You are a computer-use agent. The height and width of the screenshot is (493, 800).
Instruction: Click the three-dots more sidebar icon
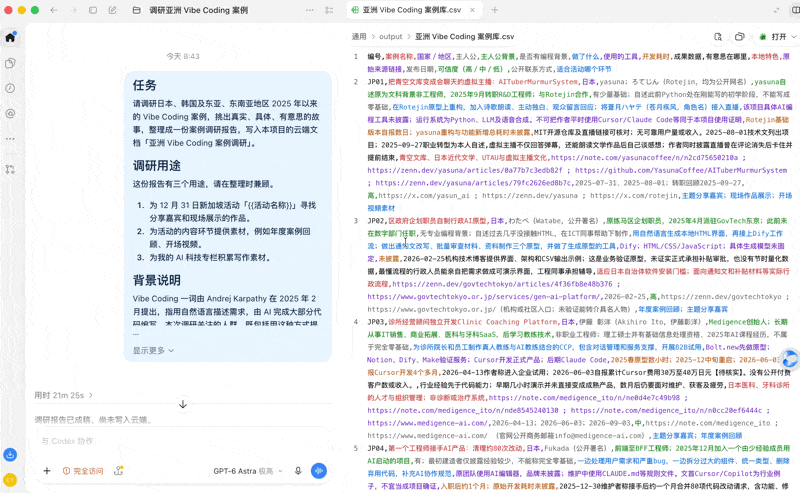10,139
